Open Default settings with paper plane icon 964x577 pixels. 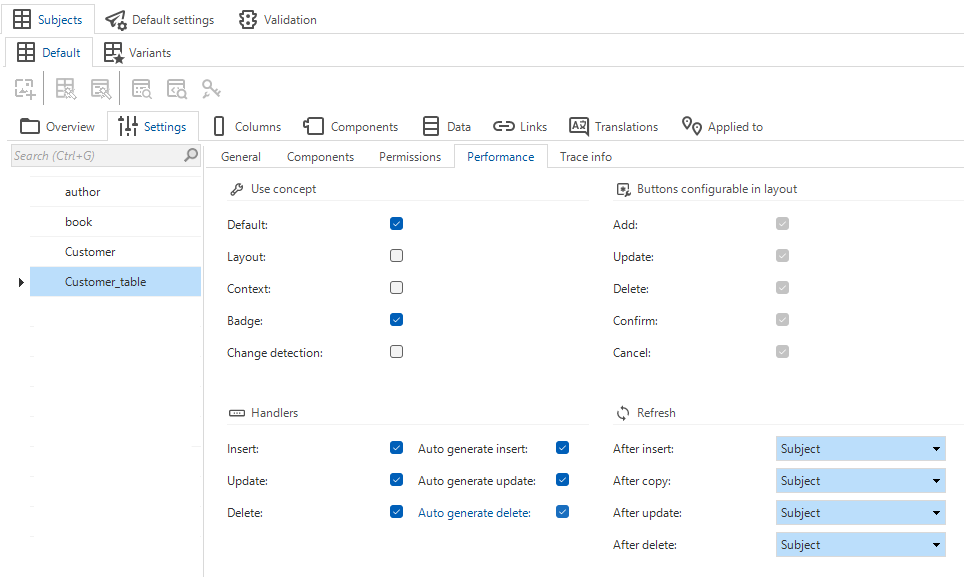[x=160, y=19]
